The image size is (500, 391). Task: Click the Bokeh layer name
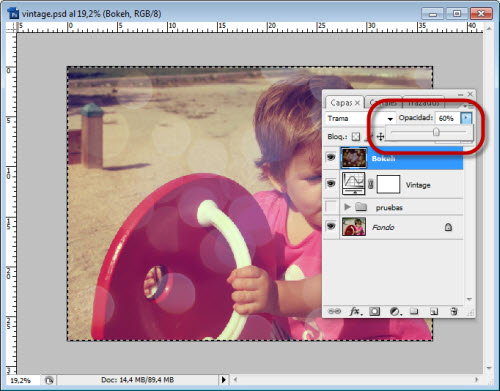click(x=383, y=158)
